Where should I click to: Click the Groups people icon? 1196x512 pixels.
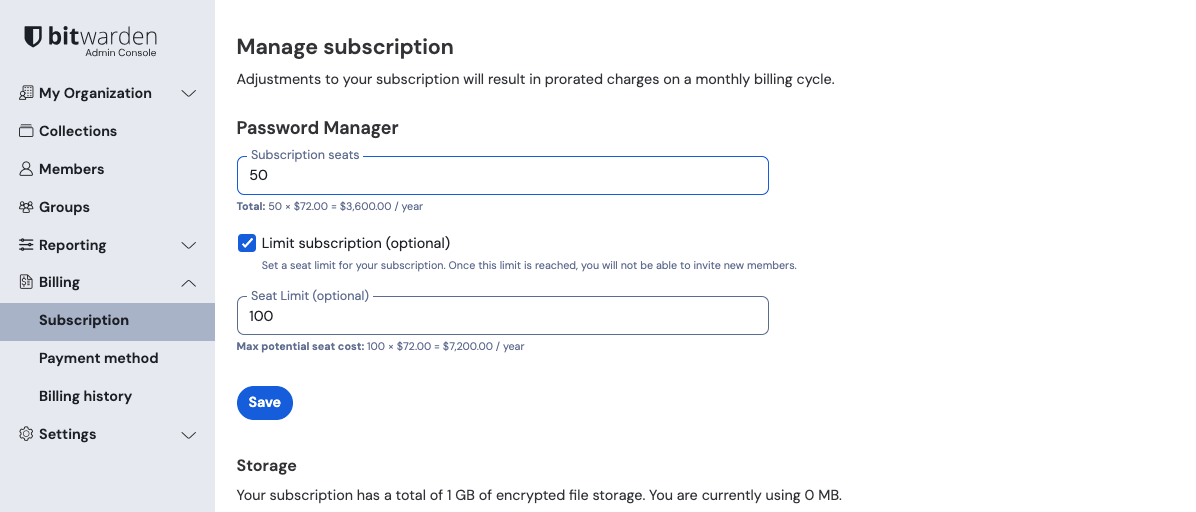pos(26,207)
